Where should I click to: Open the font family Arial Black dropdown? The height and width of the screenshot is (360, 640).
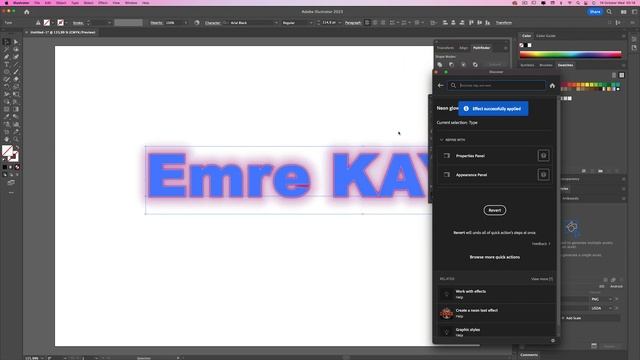tap(276, 23)
